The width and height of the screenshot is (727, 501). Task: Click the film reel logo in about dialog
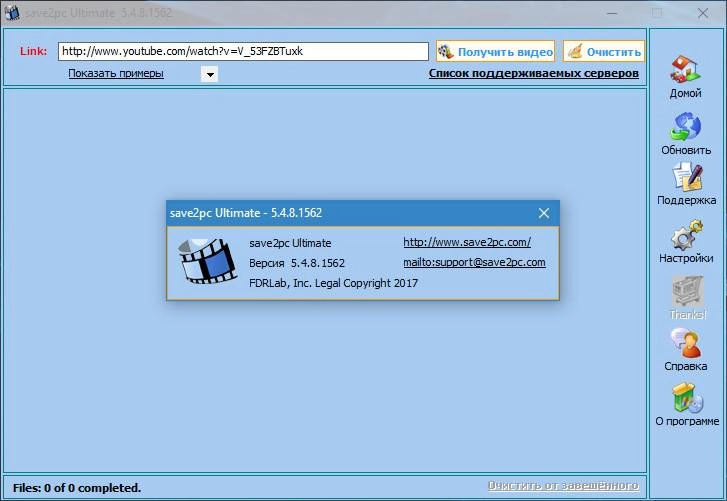[207, 260]
